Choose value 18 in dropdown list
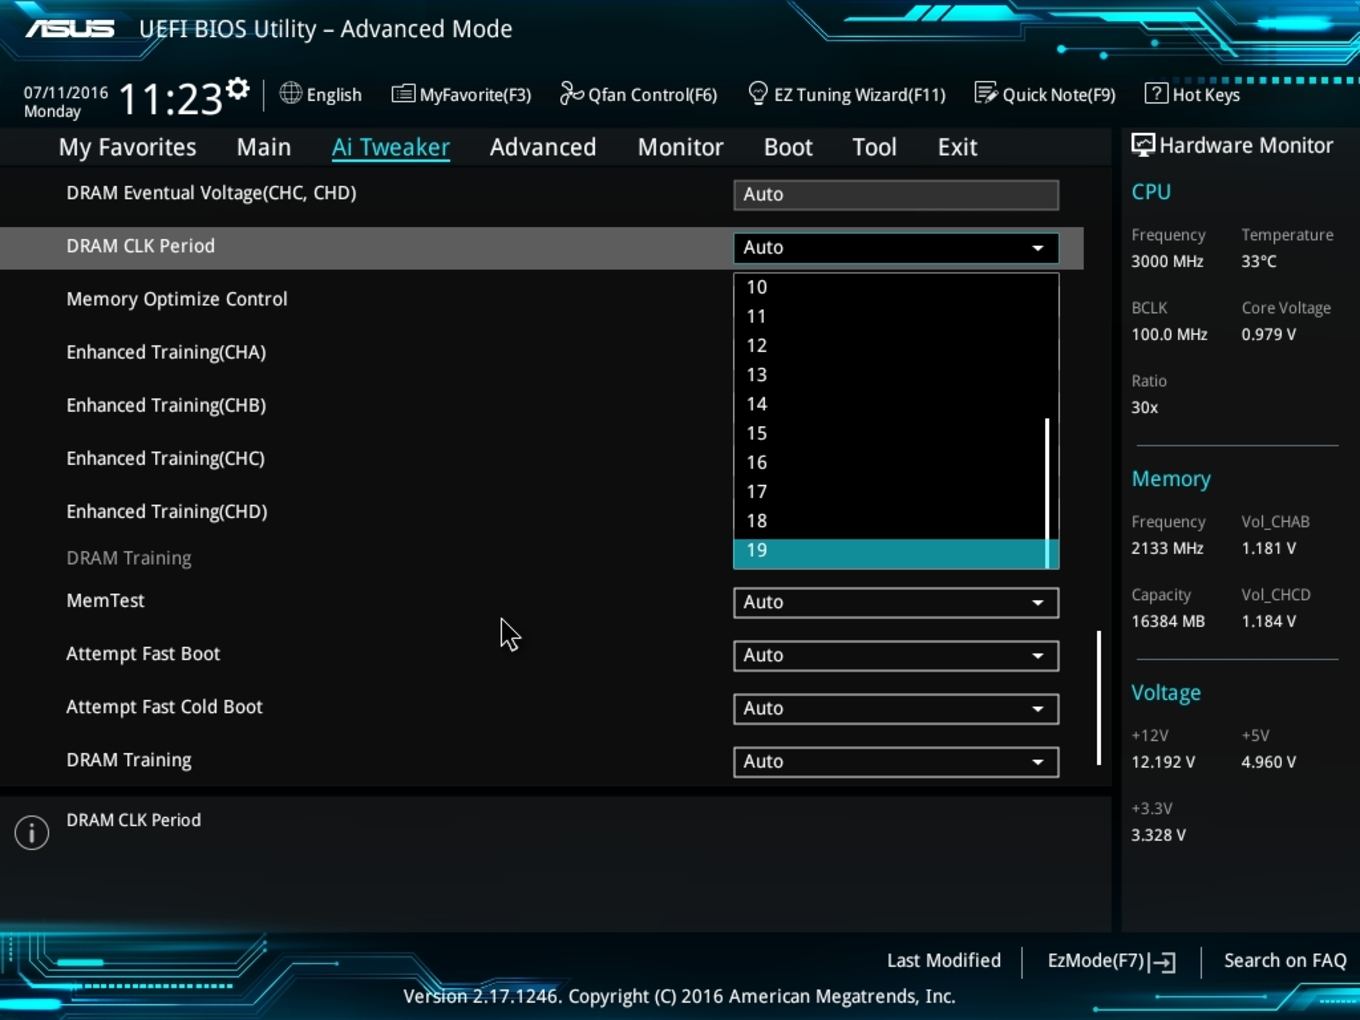1360x1020 pixels. (x=890, y=521)
